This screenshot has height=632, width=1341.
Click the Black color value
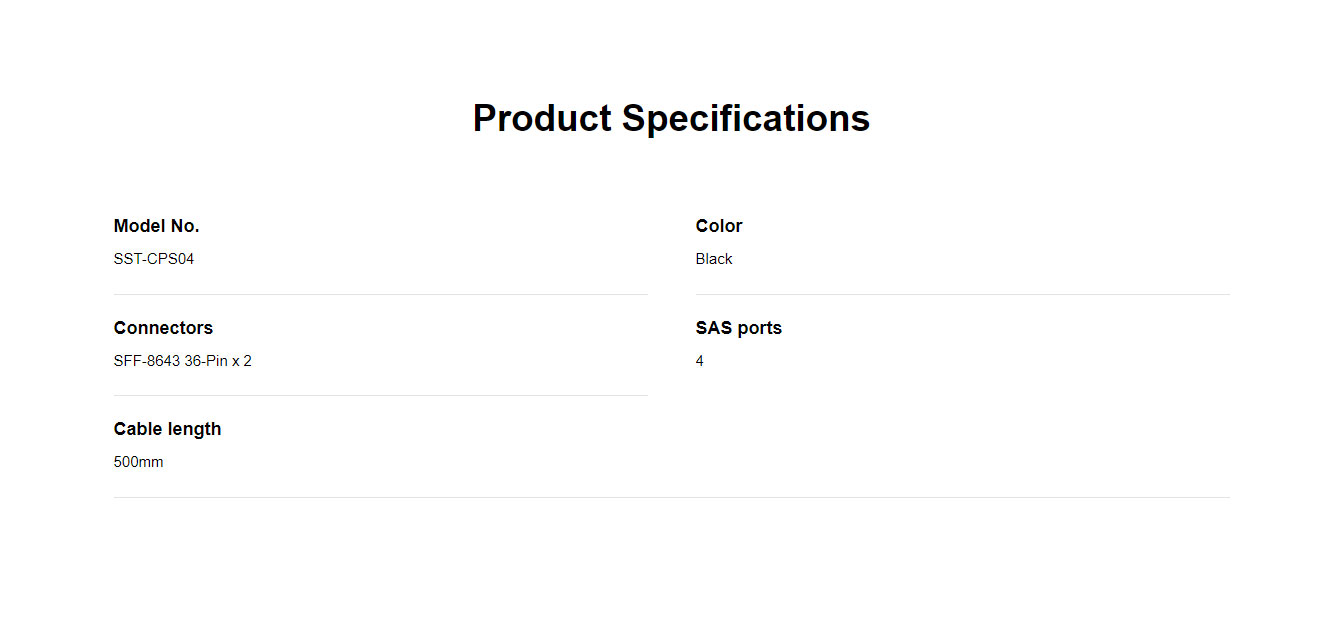tap(714, 259)
